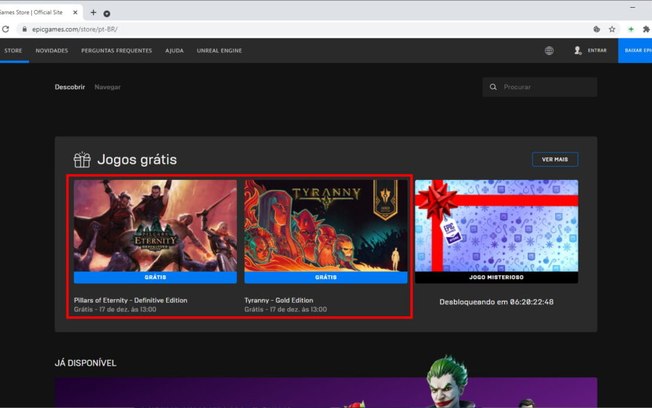The width and height of the screenshot is (652, 408).
Task: Click GRÁTIS banner under Tyranny artwork
Action: point(326,277)
